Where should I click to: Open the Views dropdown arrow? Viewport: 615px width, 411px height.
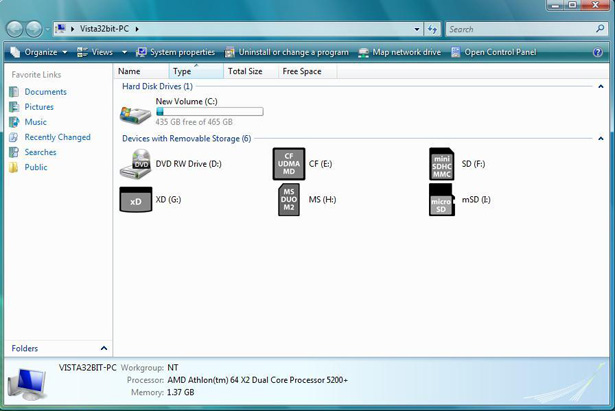pyautogui.click(x=124, y=52)
